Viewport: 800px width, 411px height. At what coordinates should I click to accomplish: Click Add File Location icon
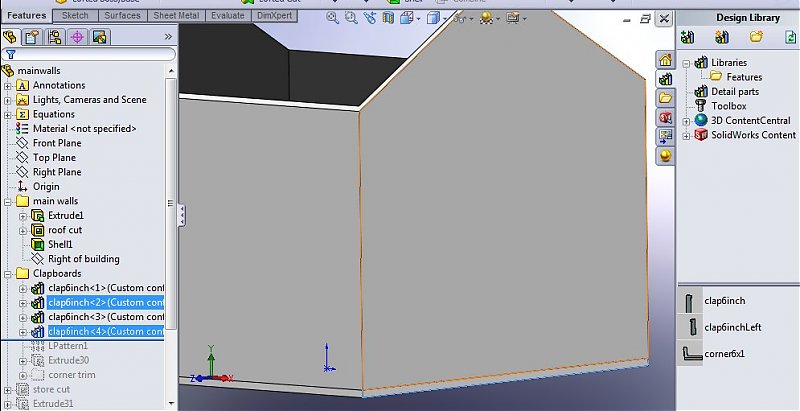(x=722, y=37)
